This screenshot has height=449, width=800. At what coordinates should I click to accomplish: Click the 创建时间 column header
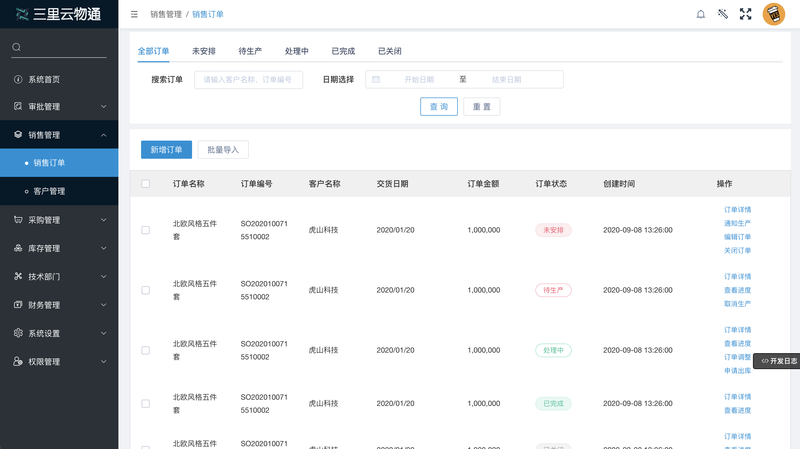click(x=619, y=184)
